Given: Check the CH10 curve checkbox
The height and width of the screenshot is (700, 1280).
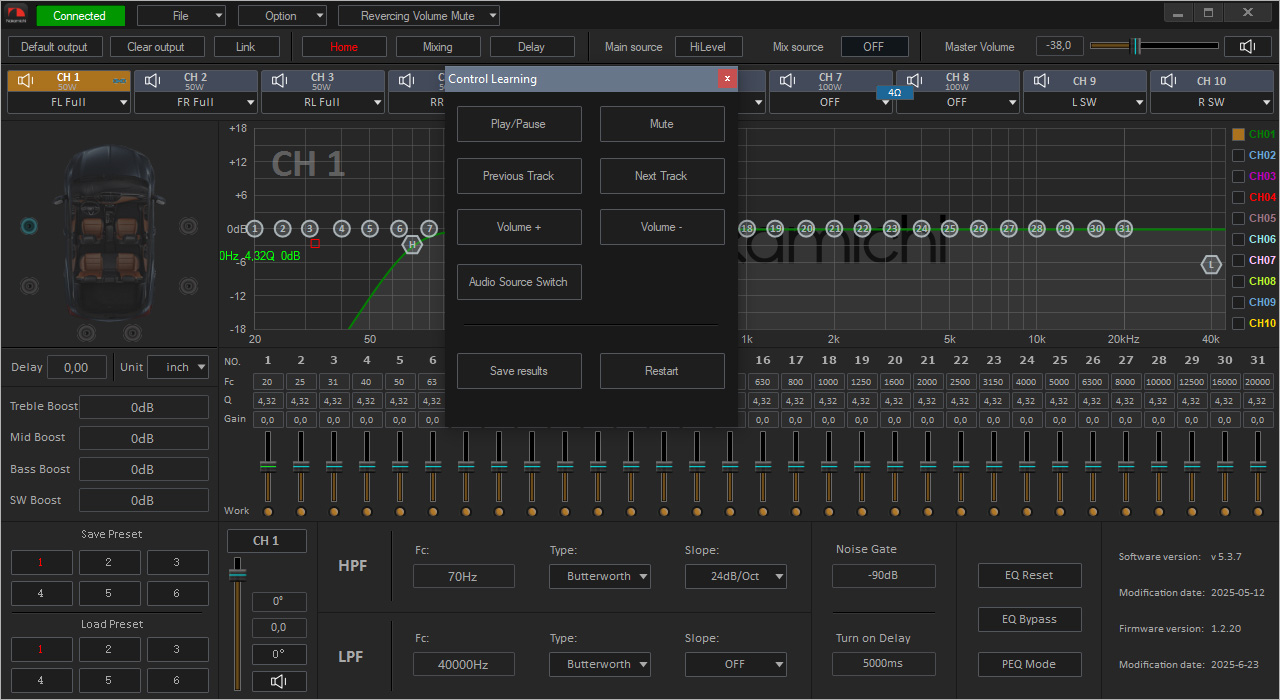Looking at the screenshot, I should 1239,323.
